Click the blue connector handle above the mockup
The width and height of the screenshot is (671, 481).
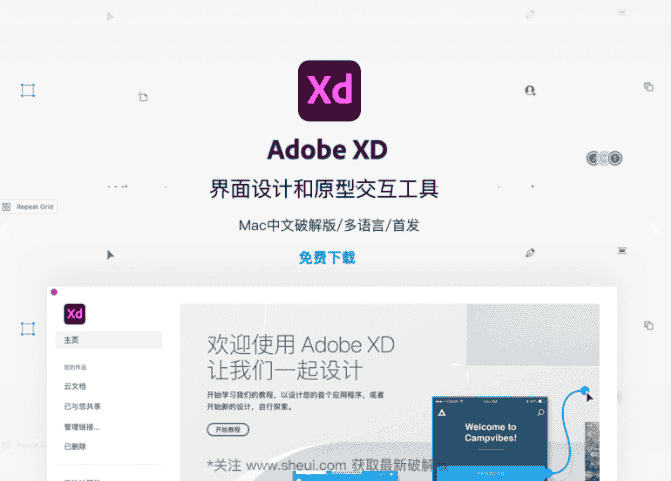click(x=585, y=390)
